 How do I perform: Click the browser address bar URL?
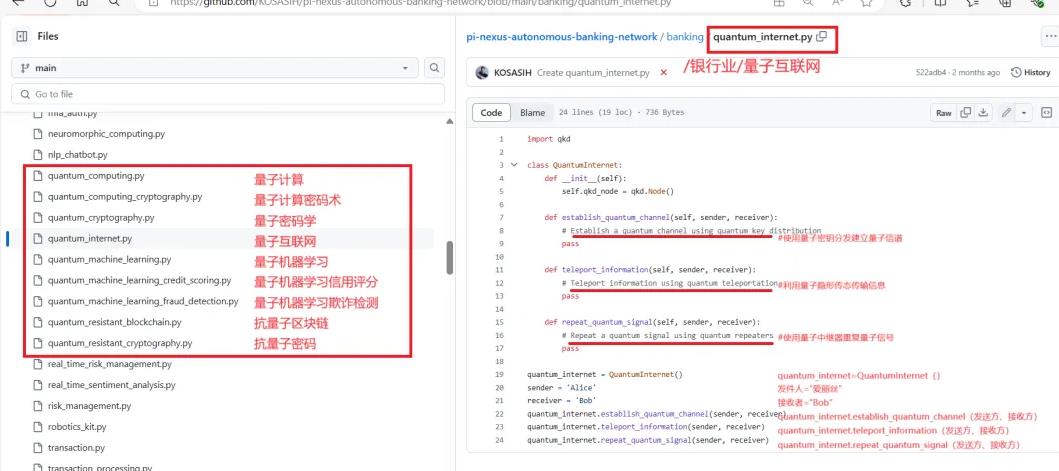point(421,3)
